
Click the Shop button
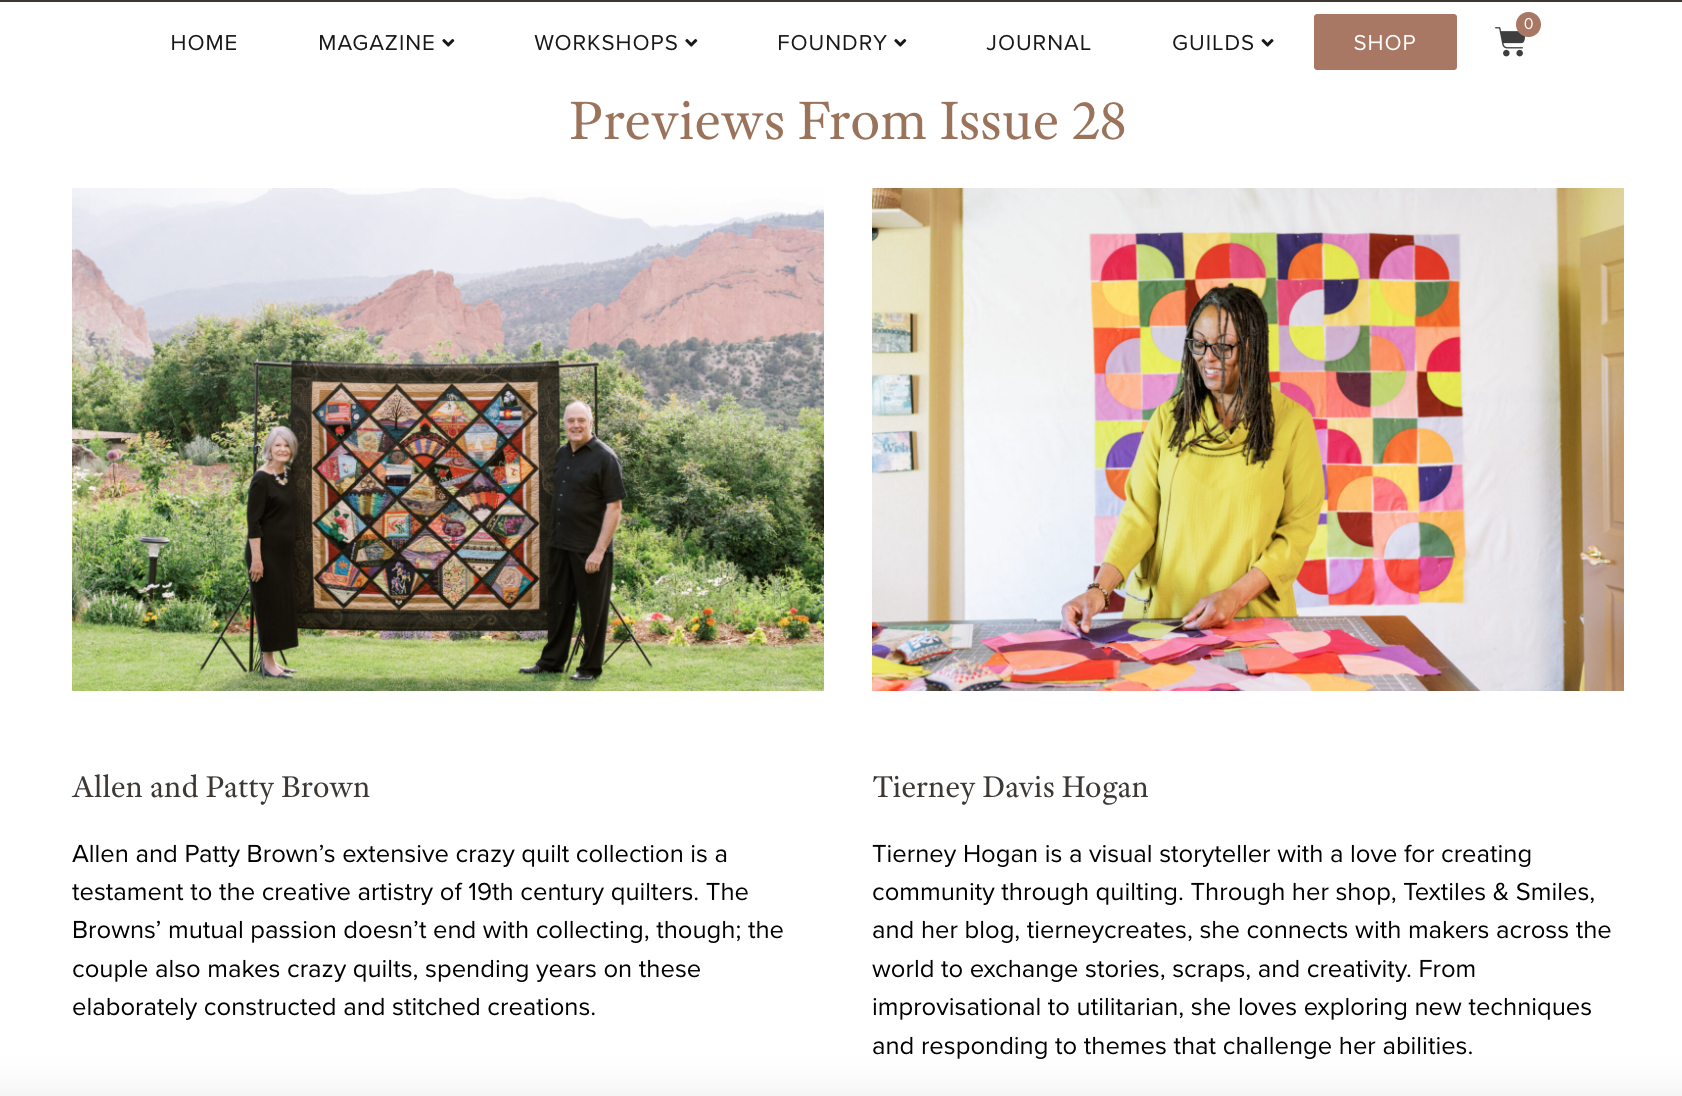click(1385, 42)
